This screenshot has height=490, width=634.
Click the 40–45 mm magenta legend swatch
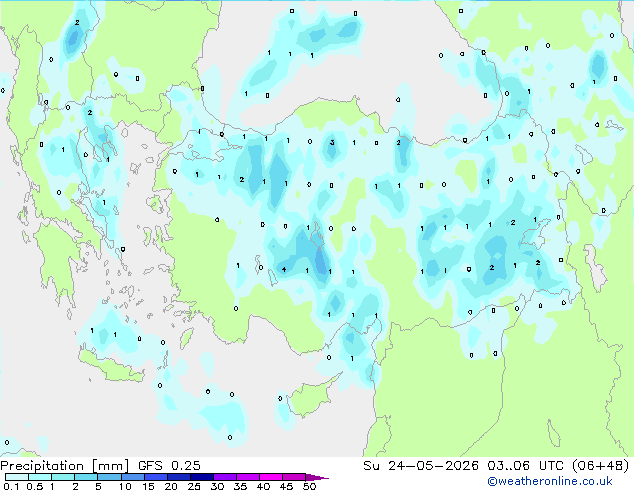271,477
